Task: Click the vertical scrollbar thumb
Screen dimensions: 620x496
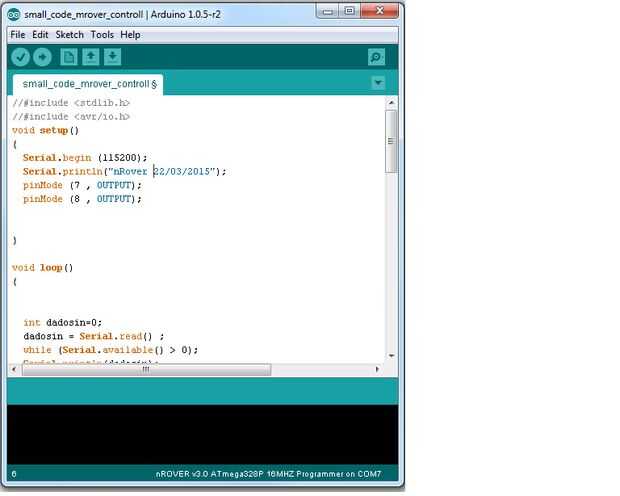Action: point(391,141)
